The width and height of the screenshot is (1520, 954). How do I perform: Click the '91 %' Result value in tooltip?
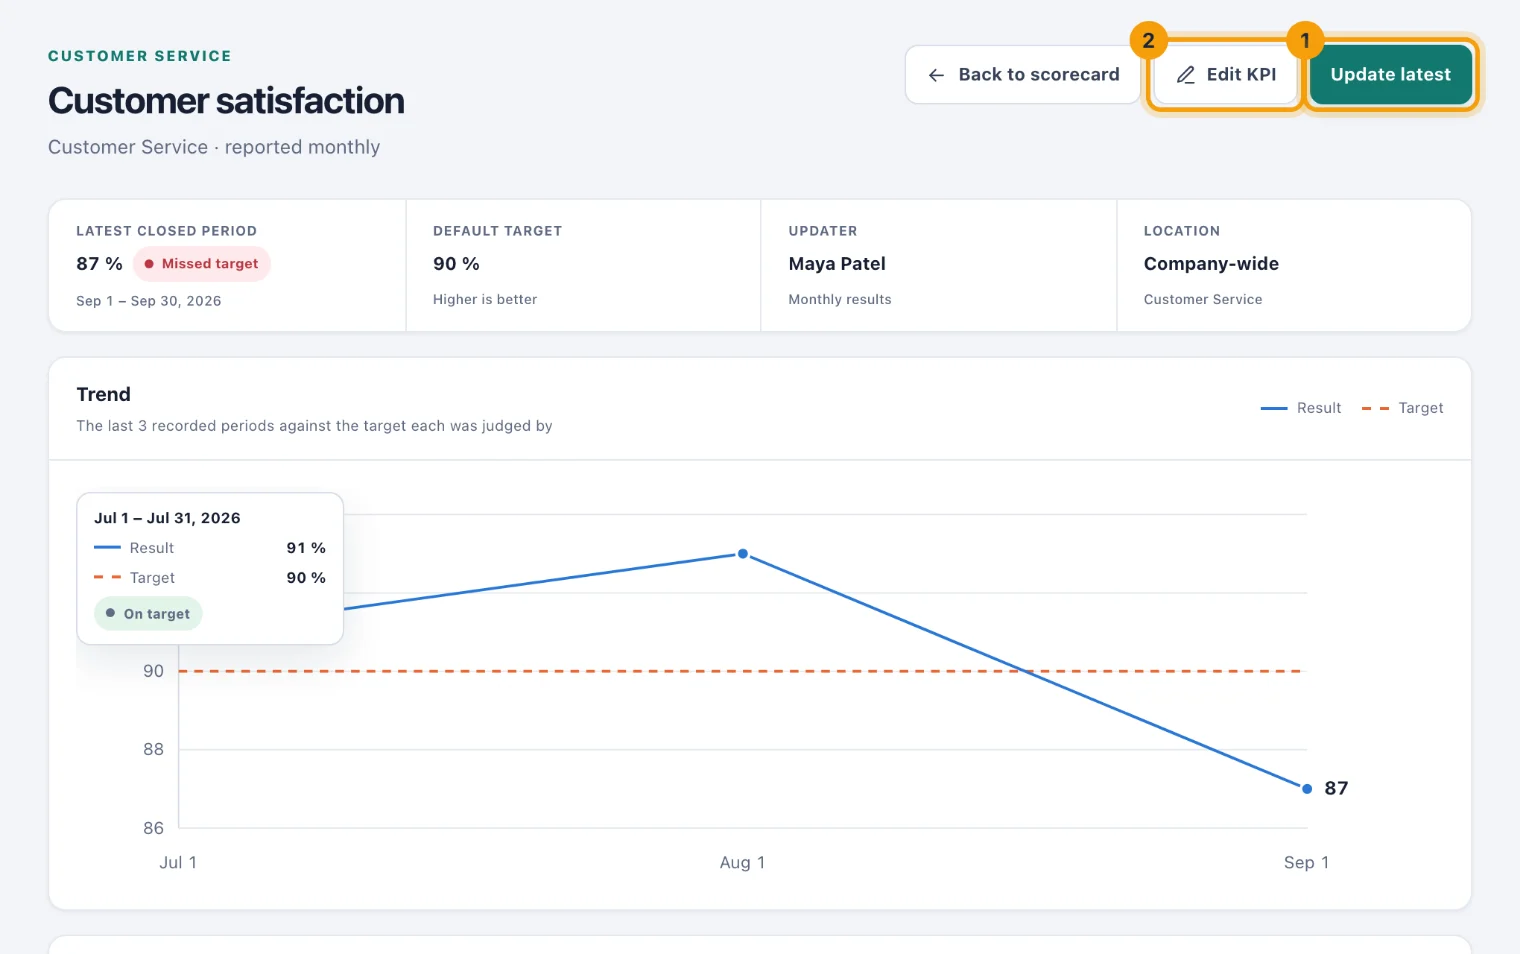coord(306,548)
